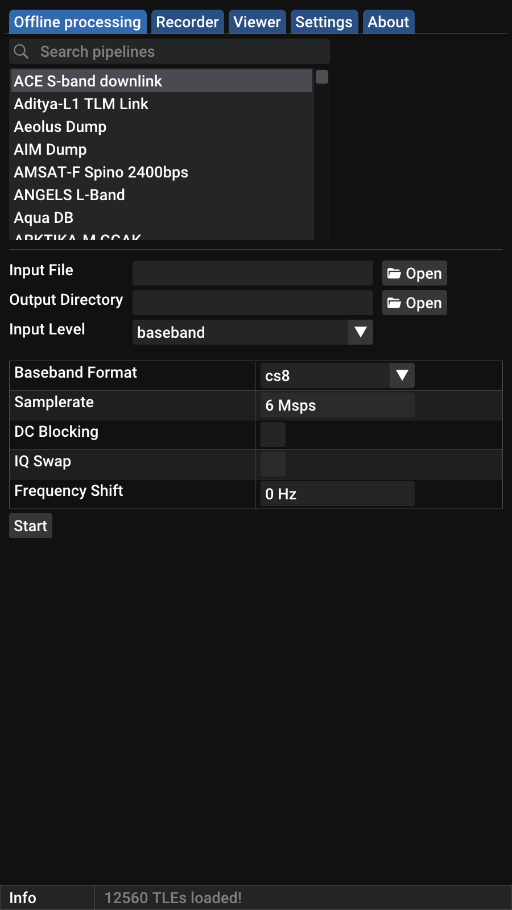Click the search magnifier icon

21,52
